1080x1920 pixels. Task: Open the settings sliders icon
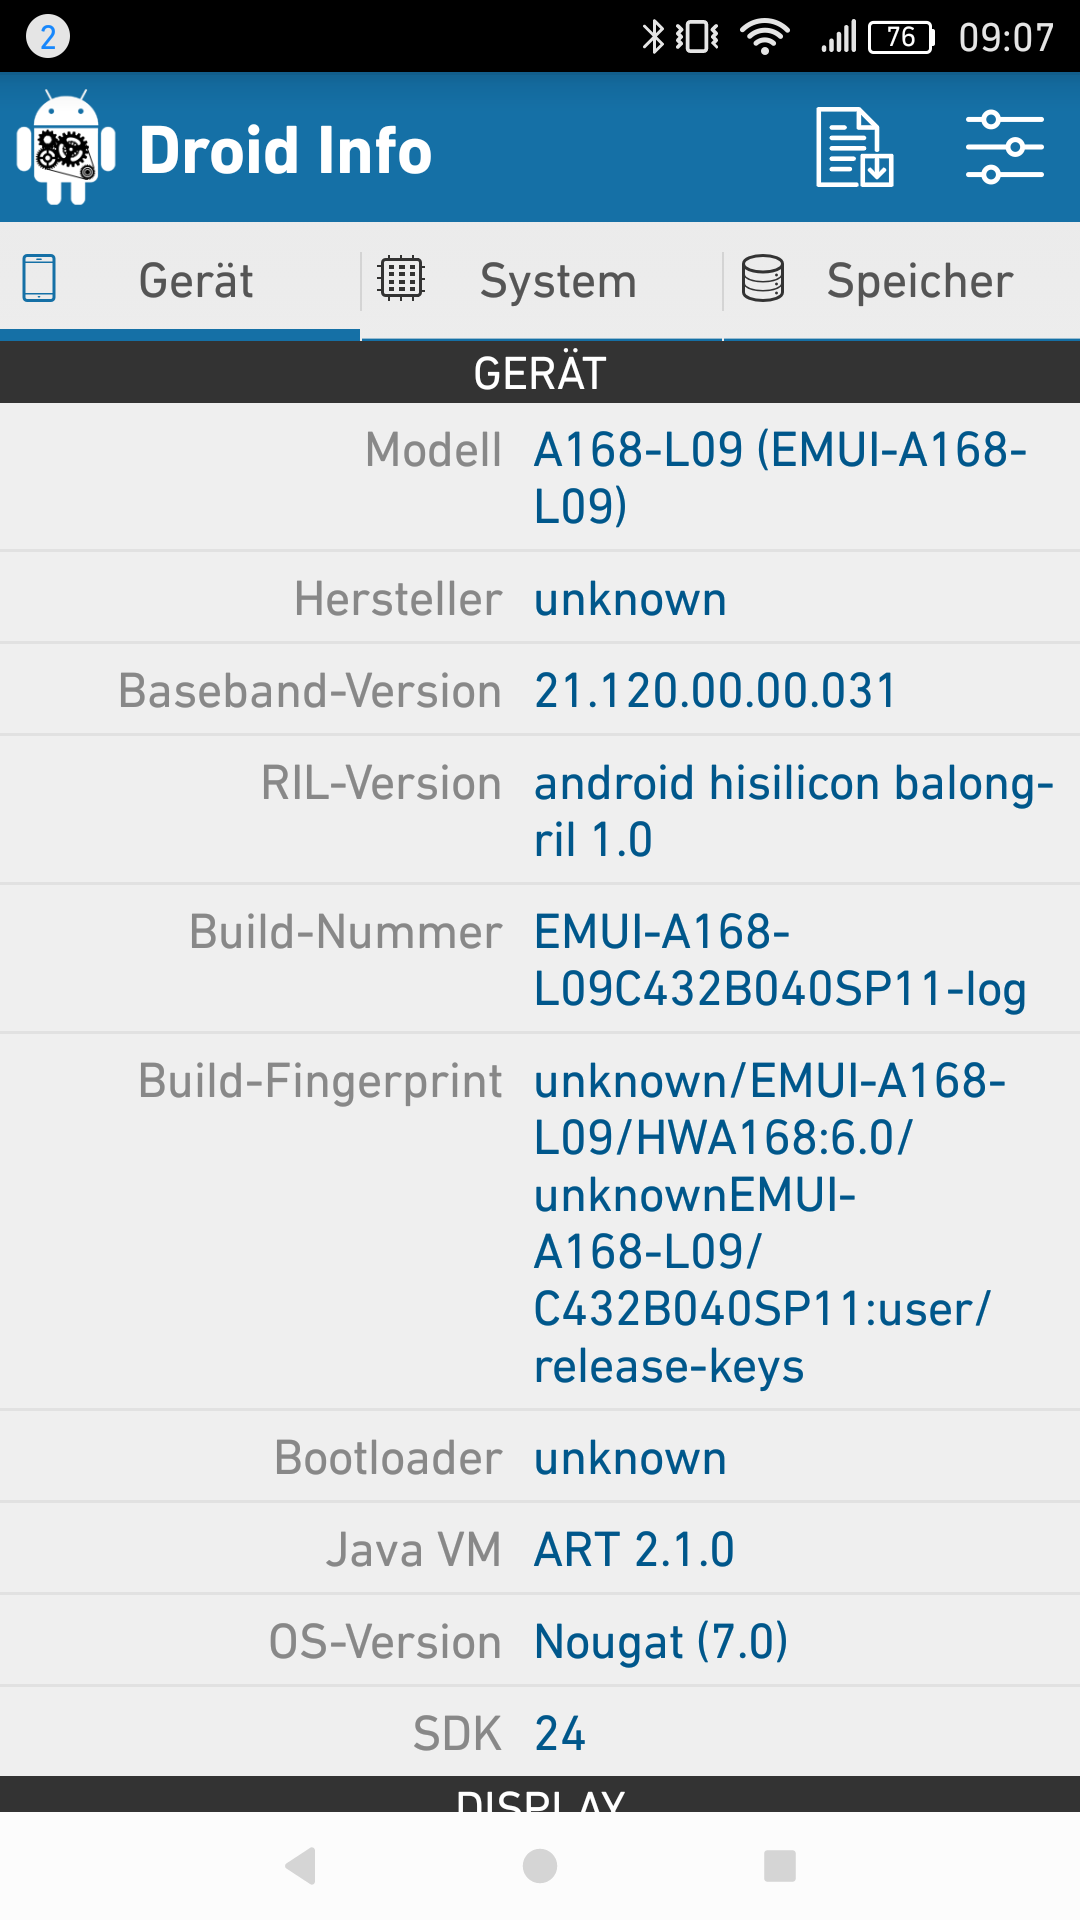pos(1004,148)
